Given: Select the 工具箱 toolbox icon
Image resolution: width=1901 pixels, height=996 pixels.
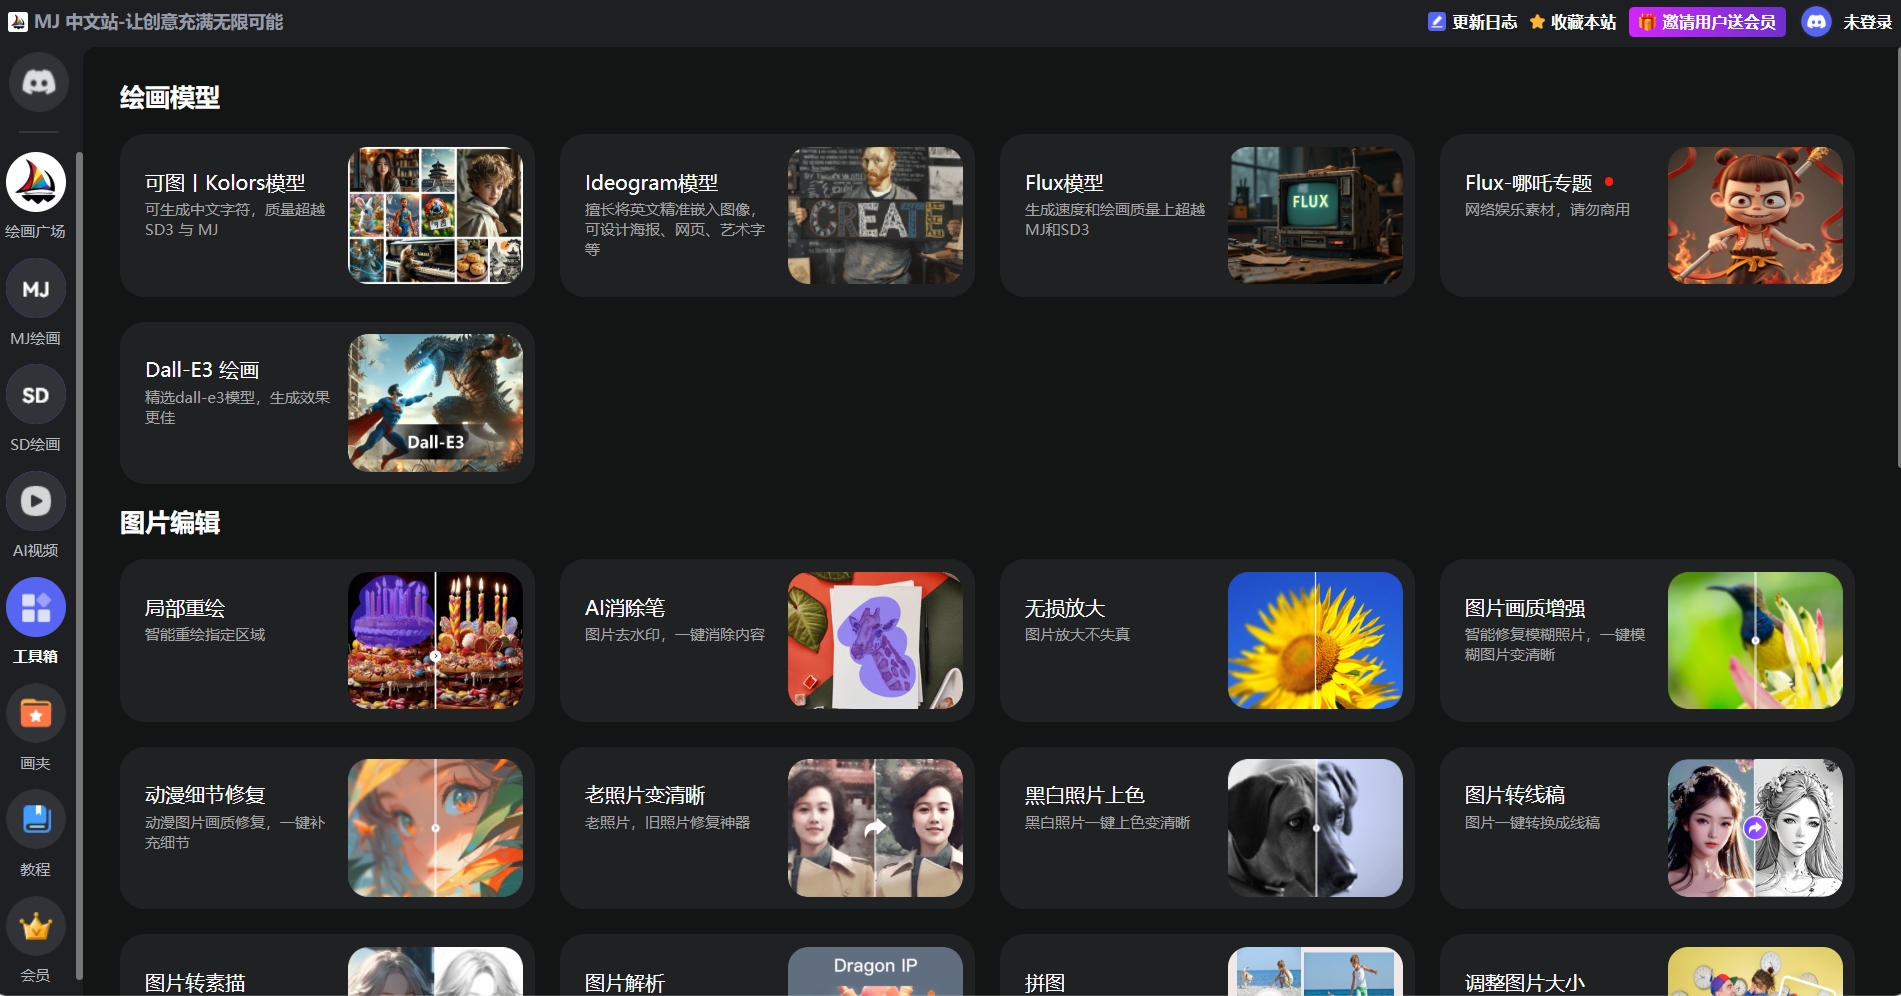Looking at the screenshot, I should coord(36,607).
